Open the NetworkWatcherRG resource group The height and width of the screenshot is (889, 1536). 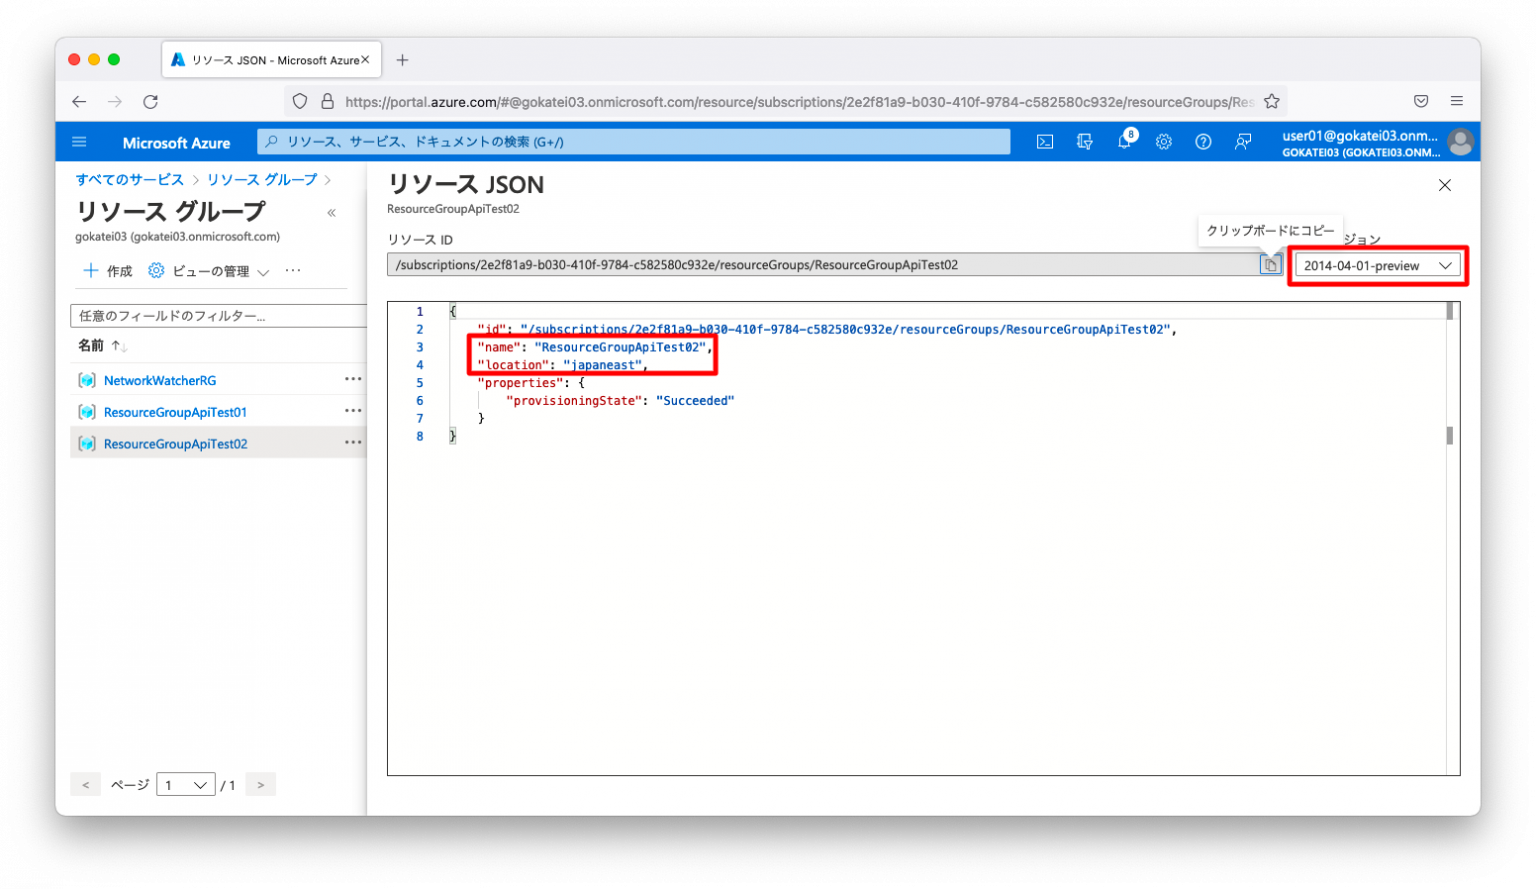tap(159, 380)
